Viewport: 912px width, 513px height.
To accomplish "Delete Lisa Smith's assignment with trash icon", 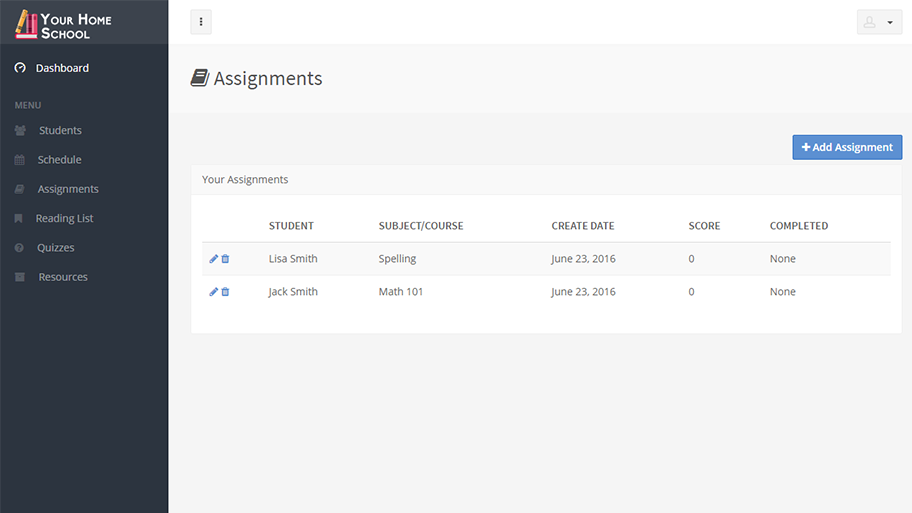I will click(225, 259).
